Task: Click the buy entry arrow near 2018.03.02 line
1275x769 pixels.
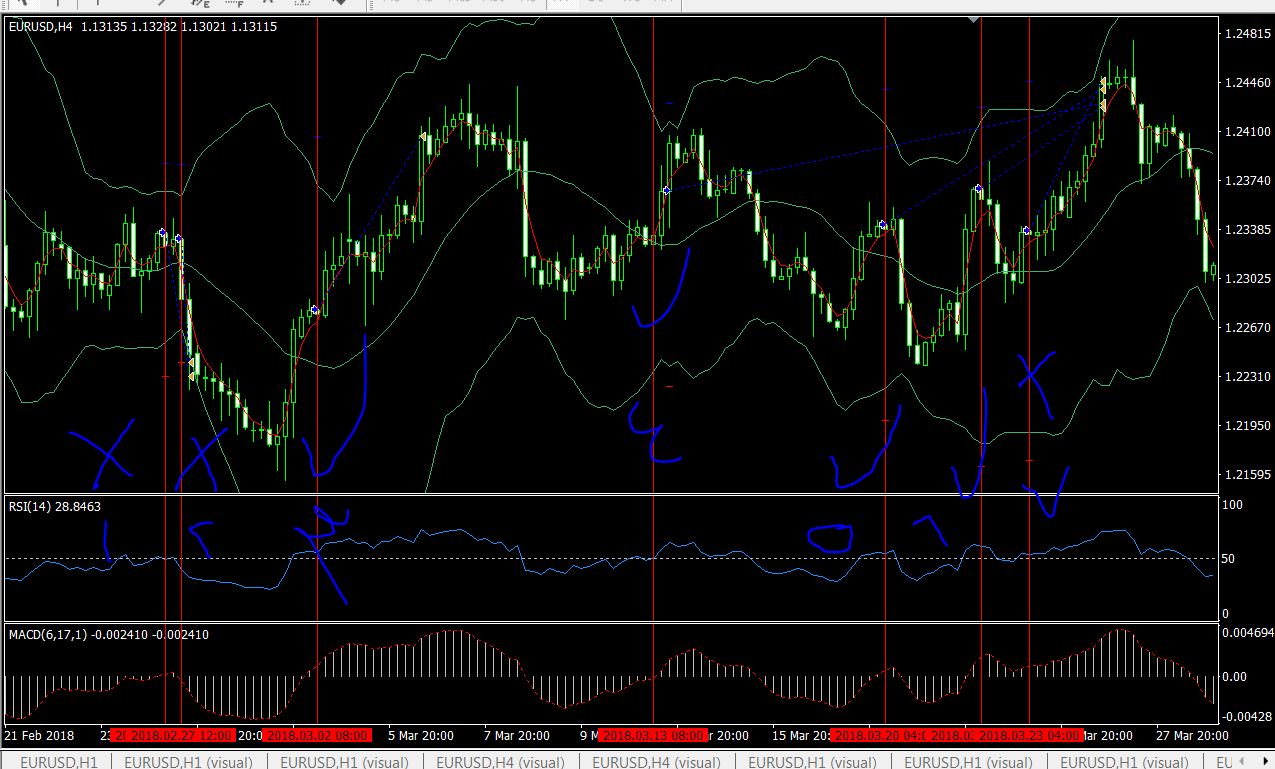Action: (314, 311)
